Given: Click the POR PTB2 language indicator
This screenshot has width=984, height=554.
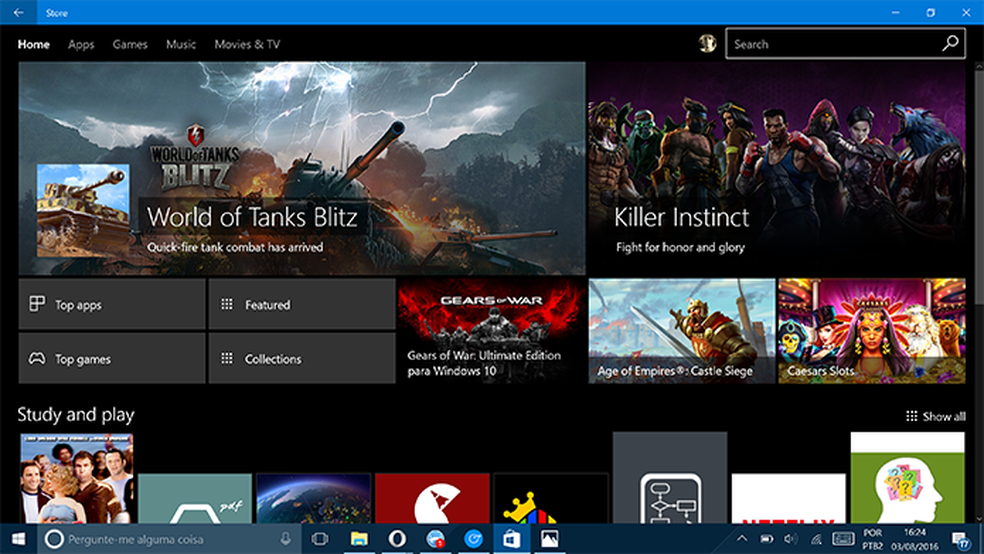Looking at the screenshot, I should [x=873, y=539].
